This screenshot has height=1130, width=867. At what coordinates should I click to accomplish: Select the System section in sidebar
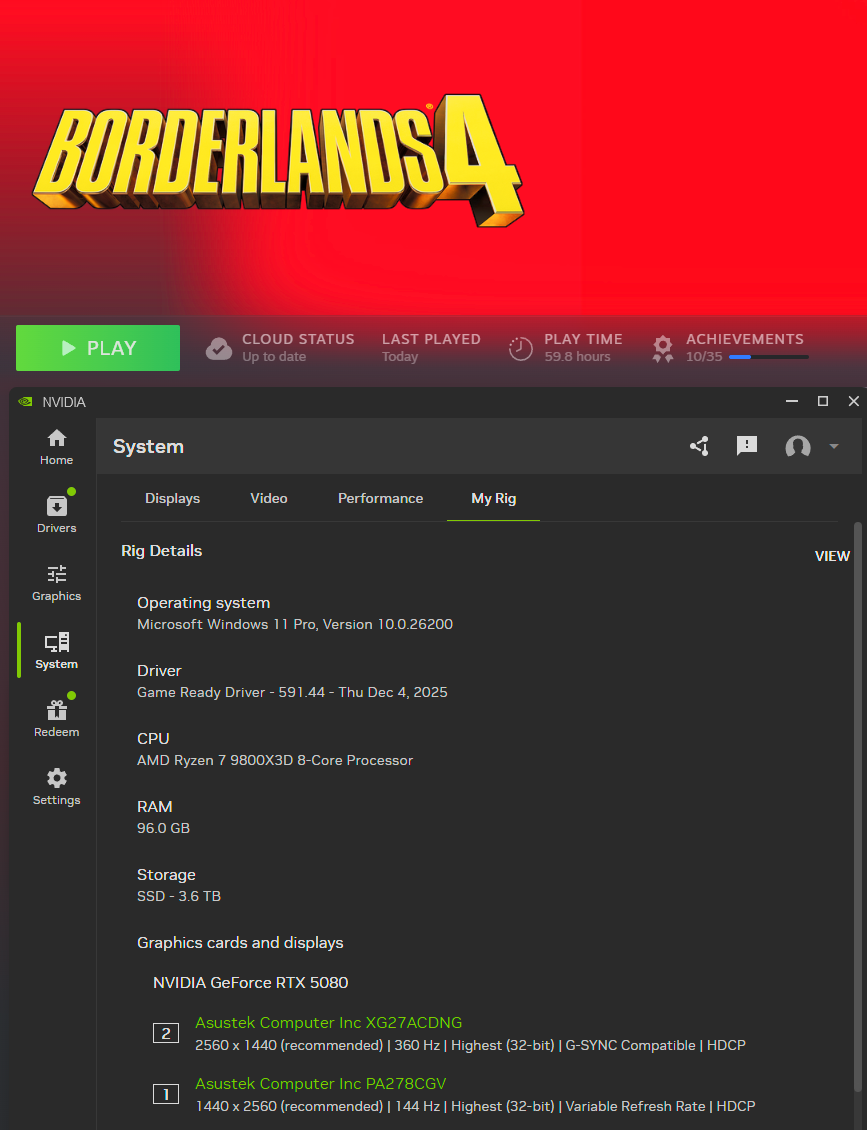point(56,651)
